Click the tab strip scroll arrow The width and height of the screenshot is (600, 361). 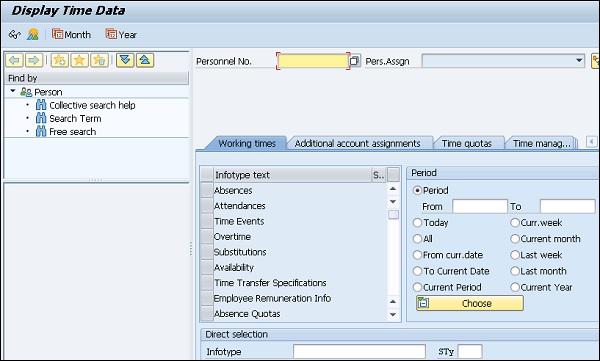coord(591,142)
